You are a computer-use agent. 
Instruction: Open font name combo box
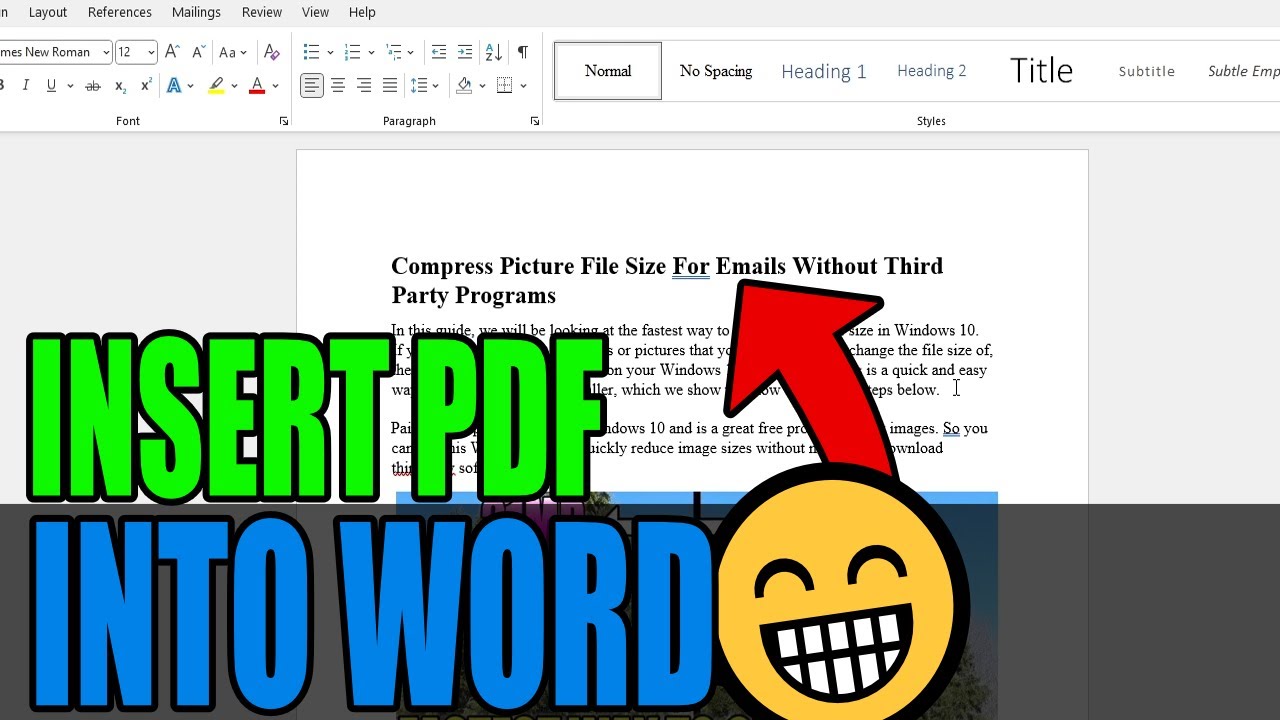tap(55, 52)
